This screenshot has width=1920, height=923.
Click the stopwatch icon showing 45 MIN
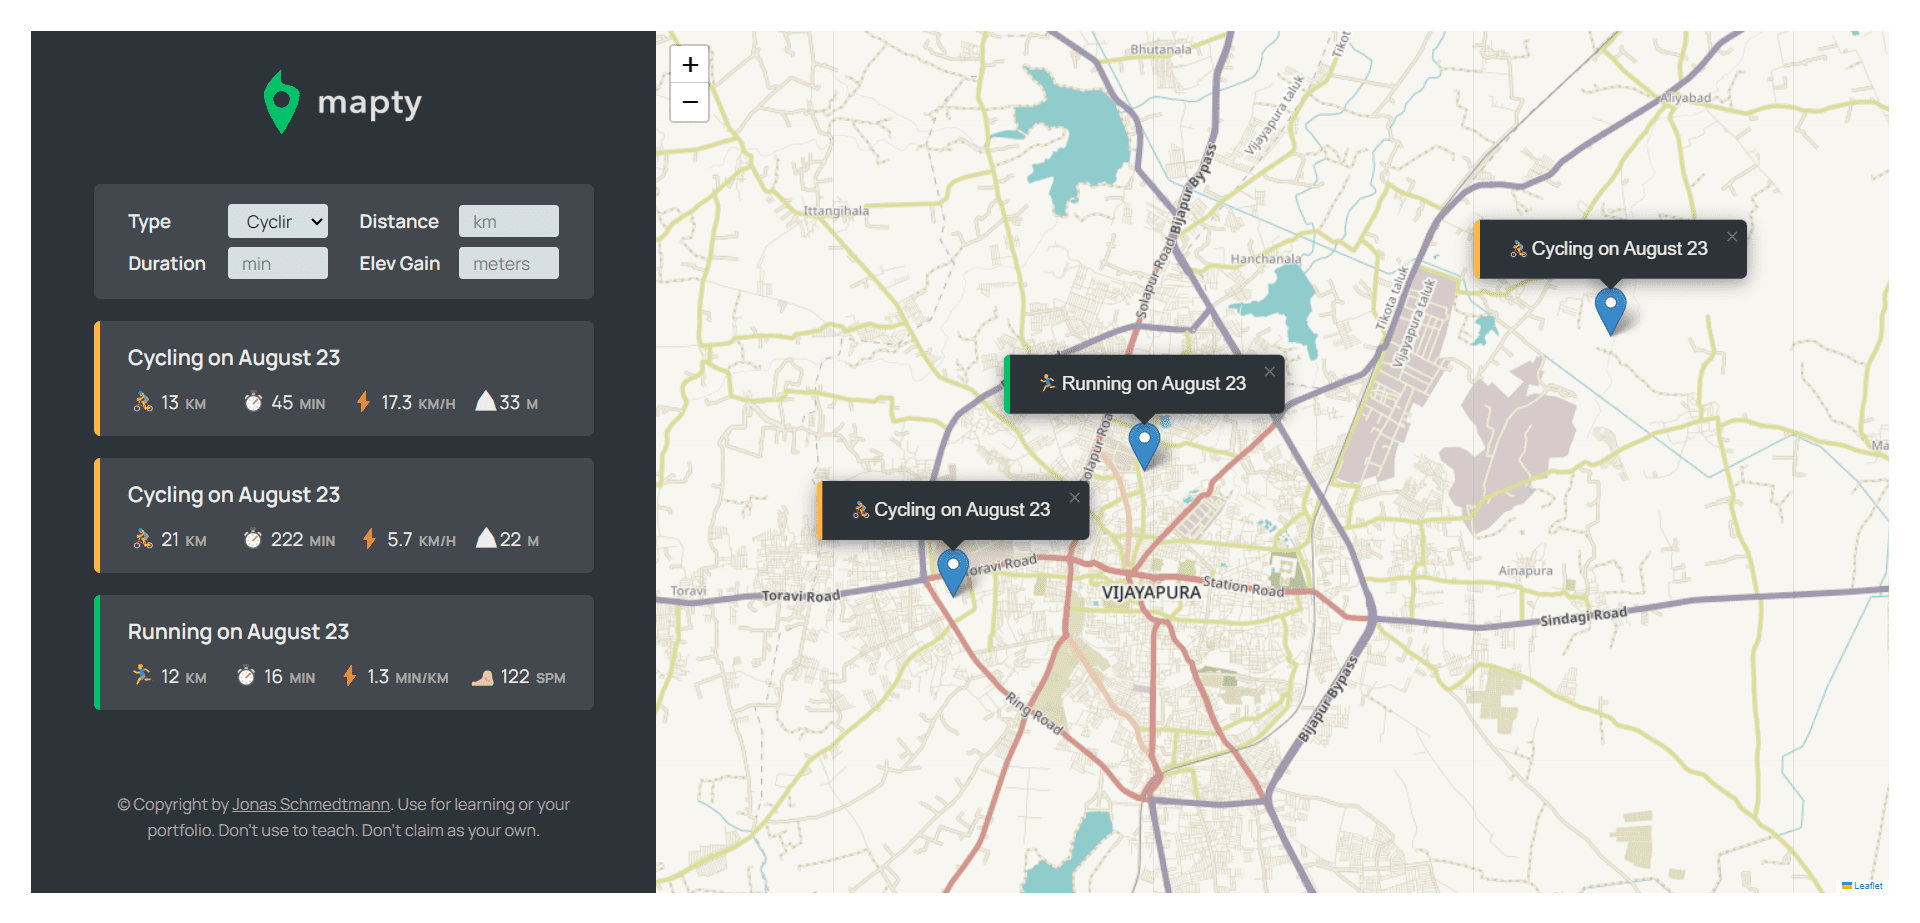[x=252, y=401]
